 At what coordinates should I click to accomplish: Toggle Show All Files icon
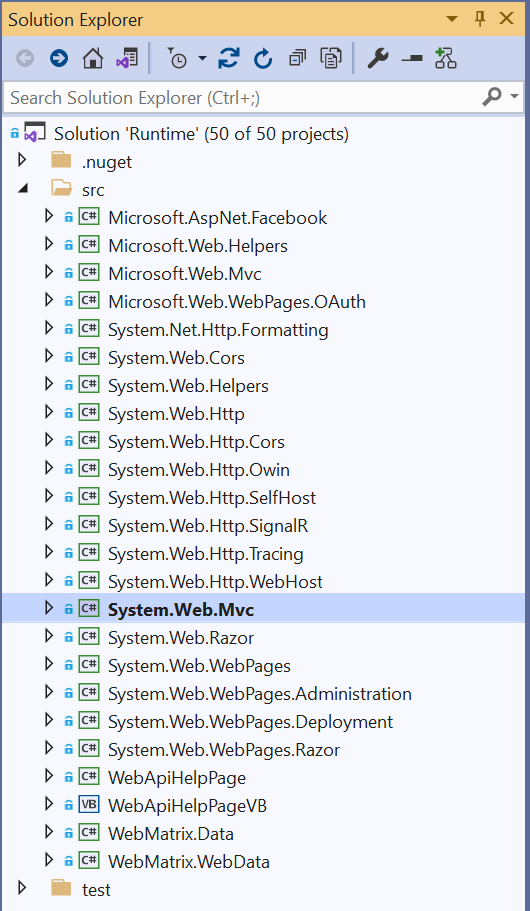tap(331, 58)
